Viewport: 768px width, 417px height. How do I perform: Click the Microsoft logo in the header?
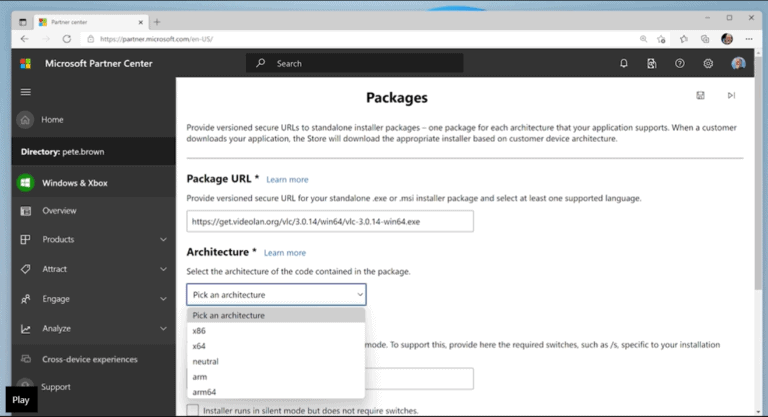[25, 63]
